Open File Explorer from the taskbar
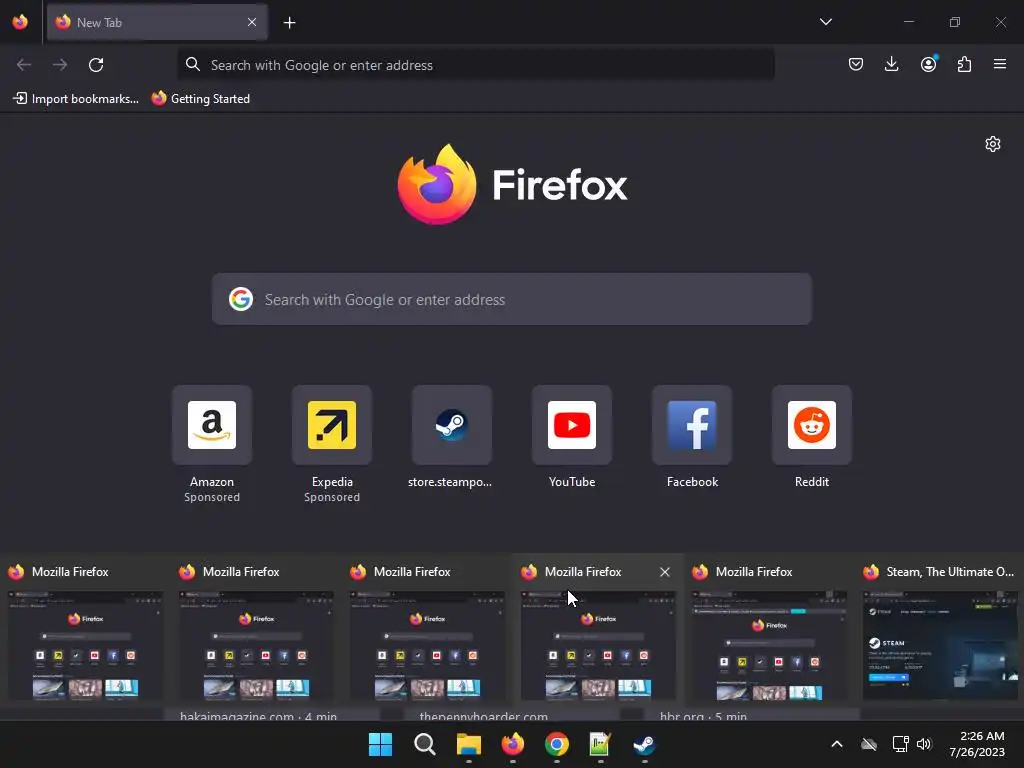The image size is (1024, 768). tap(468, 744)
